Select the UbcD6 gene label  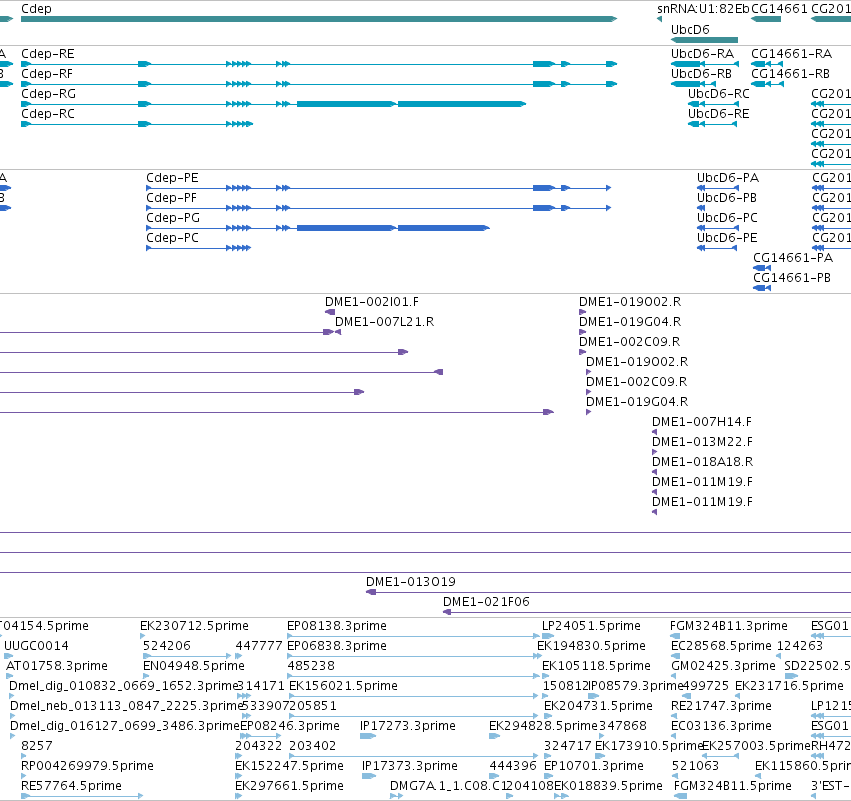tap(690, 29)
